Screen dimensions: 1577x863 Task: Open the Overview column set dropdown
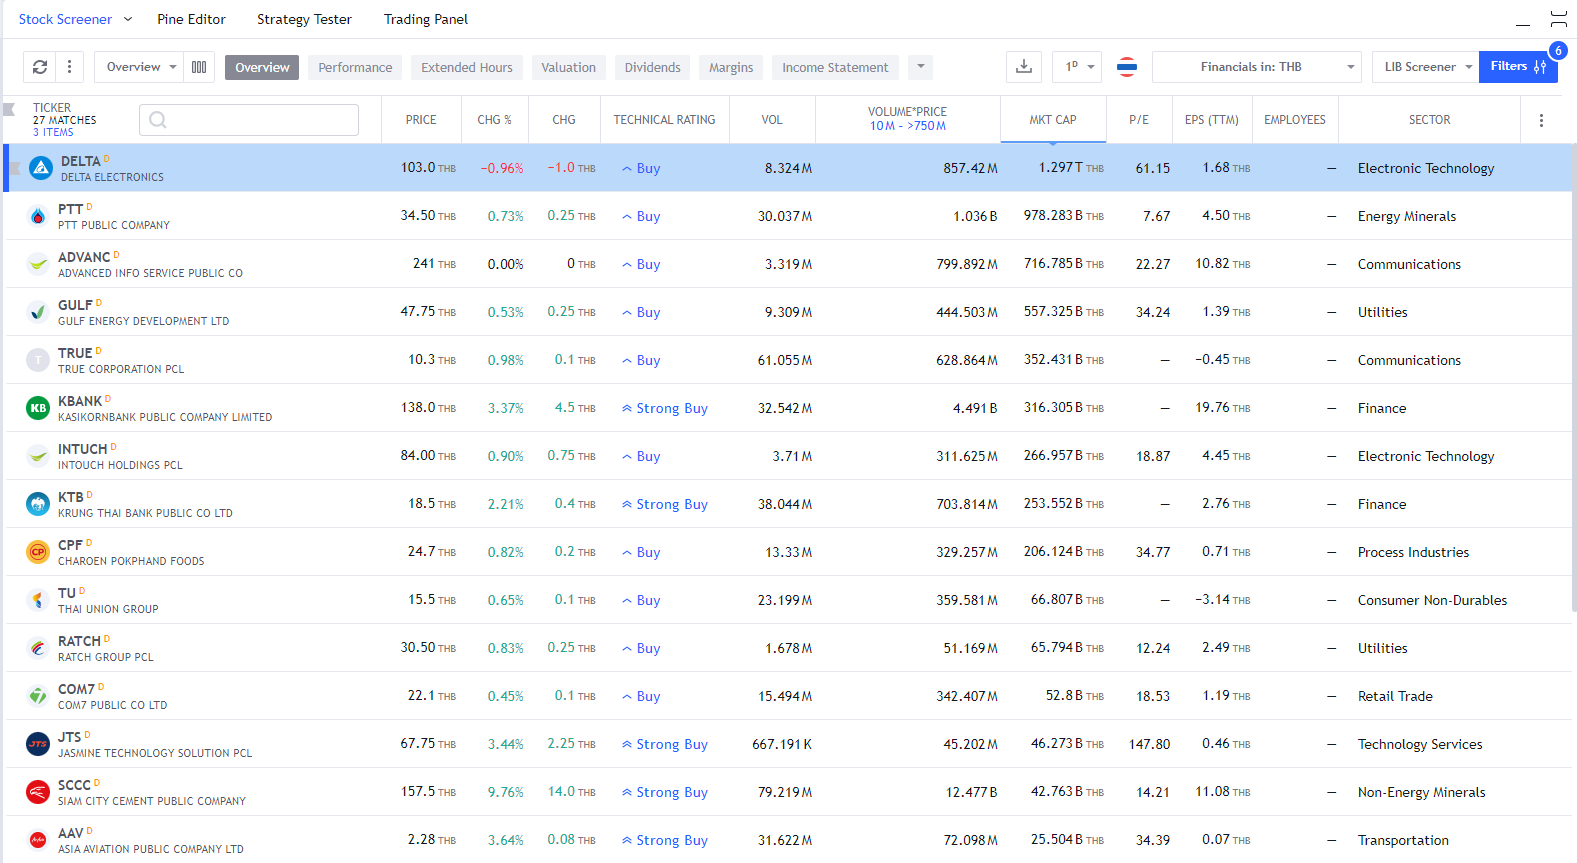[x=139, y=67]
